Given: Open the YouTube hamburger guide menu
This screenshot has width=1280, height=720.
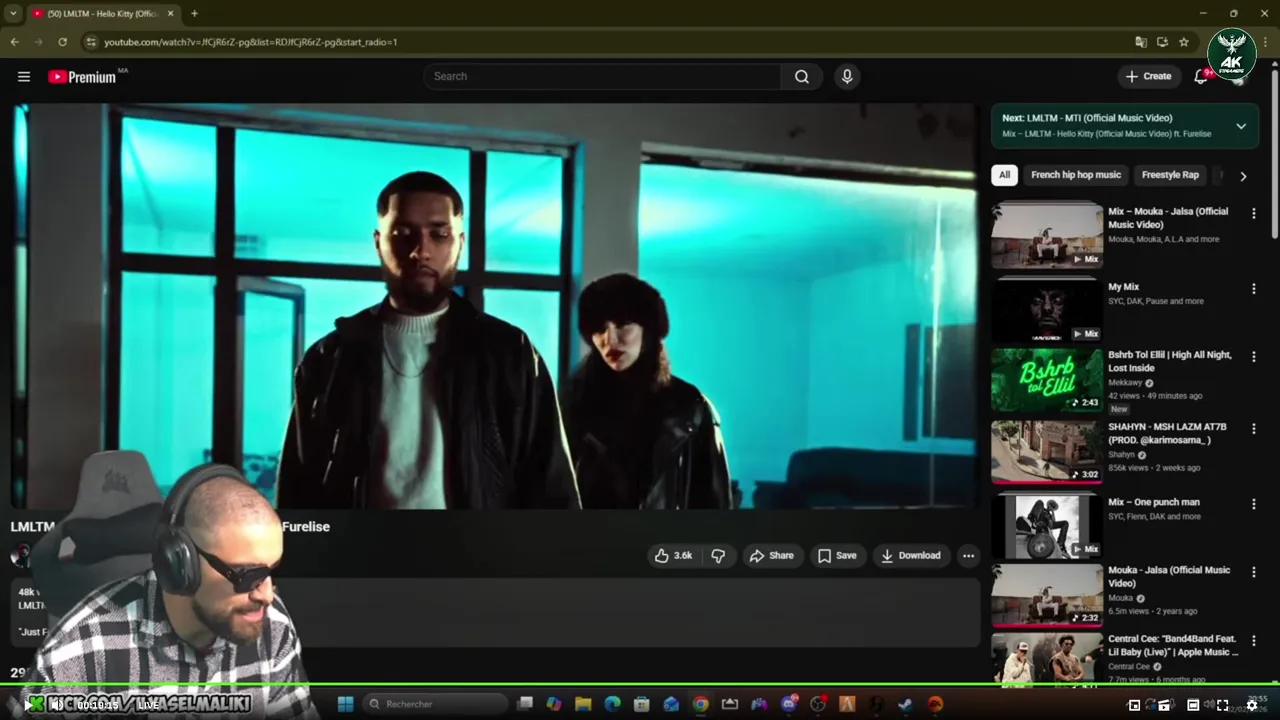Looking at the screenshot, I should click(24, 77).
